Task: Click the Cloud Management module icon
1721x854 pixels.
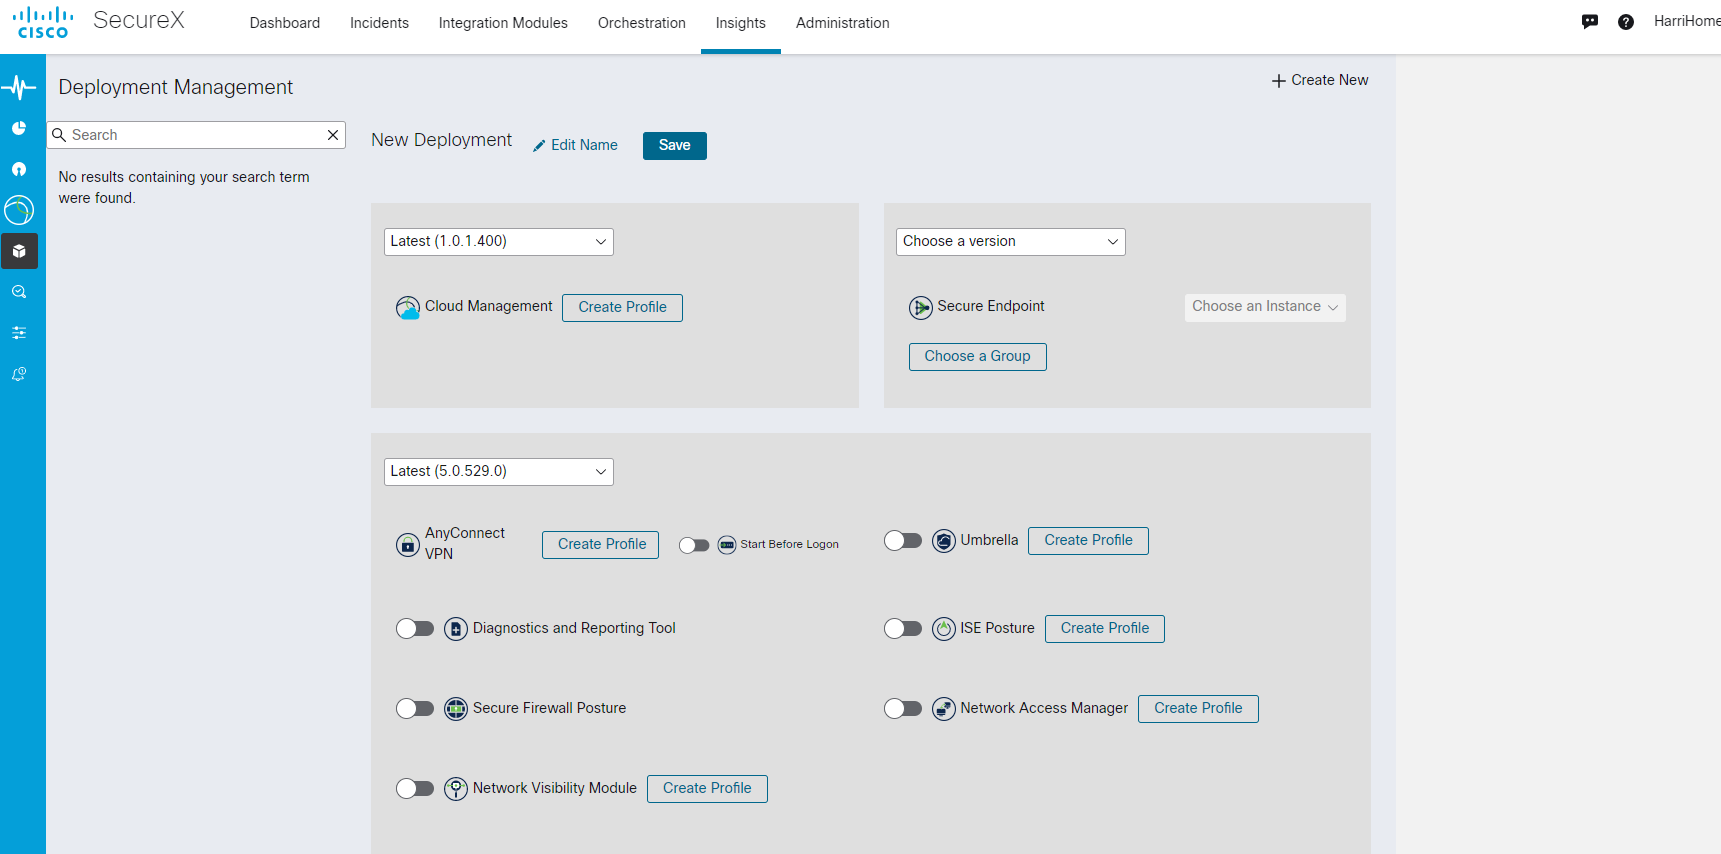Action: click(x=408, y=308)
